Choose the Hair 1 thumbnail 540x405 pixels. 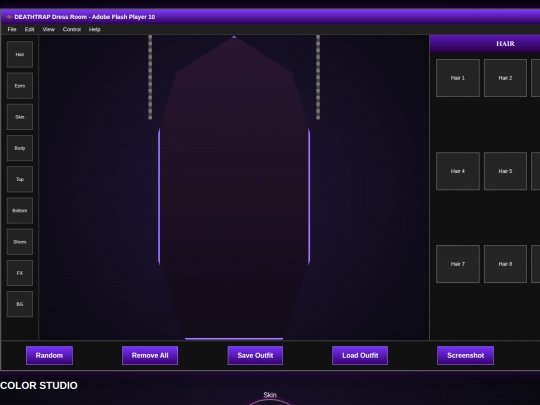coord(458,78)
